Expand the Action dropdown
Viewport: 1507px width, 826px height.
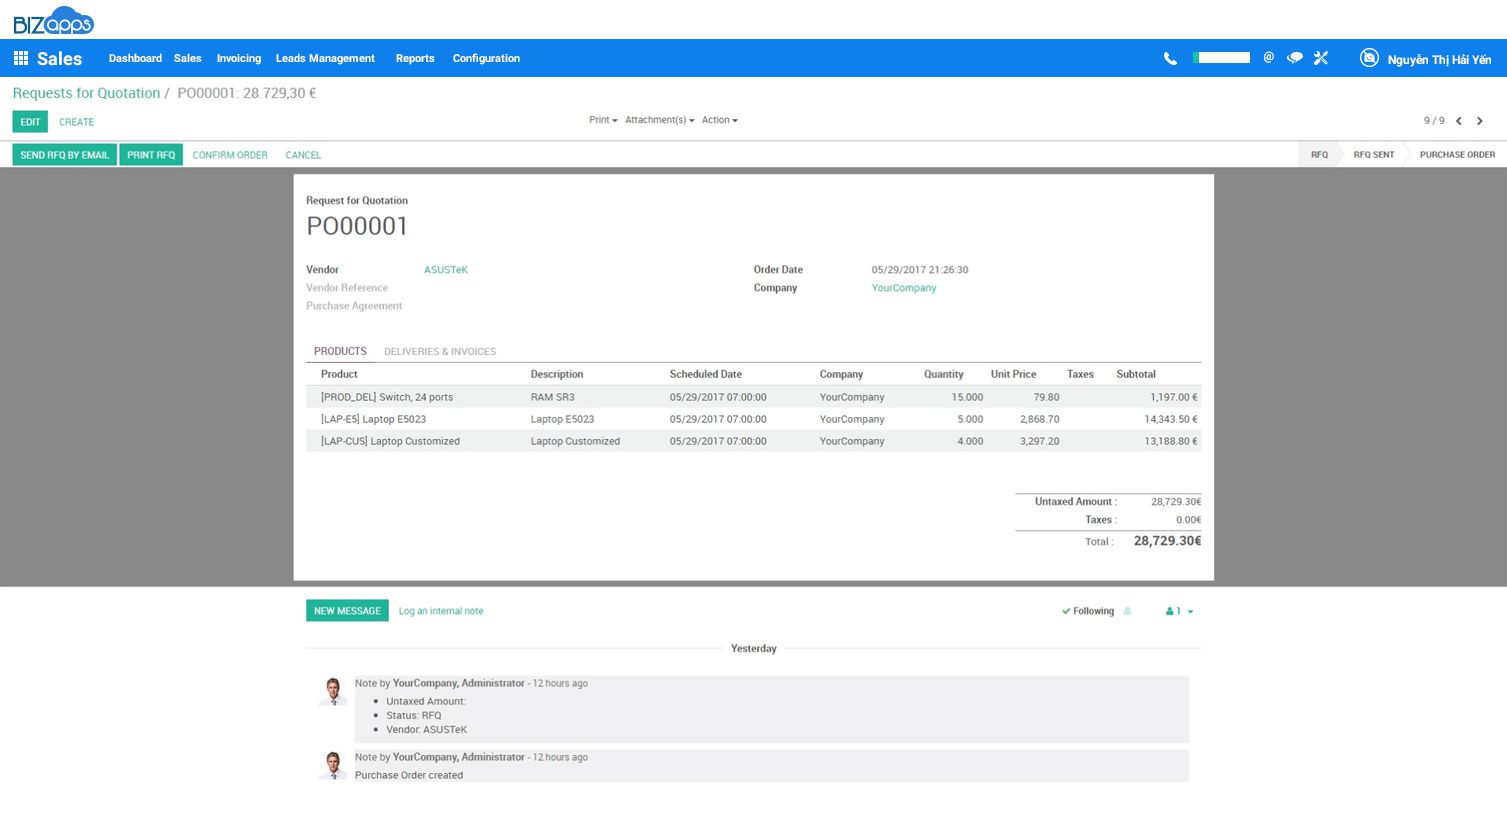[x=719, y=120]
